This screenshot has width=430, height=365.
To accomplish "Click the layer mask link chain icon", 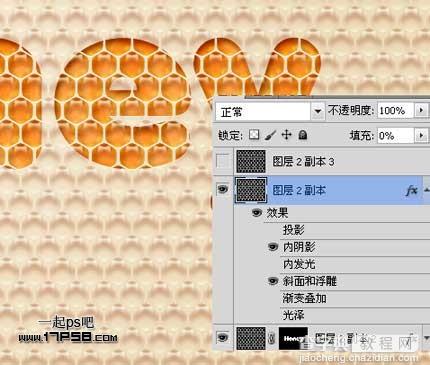I will (272, 338).
